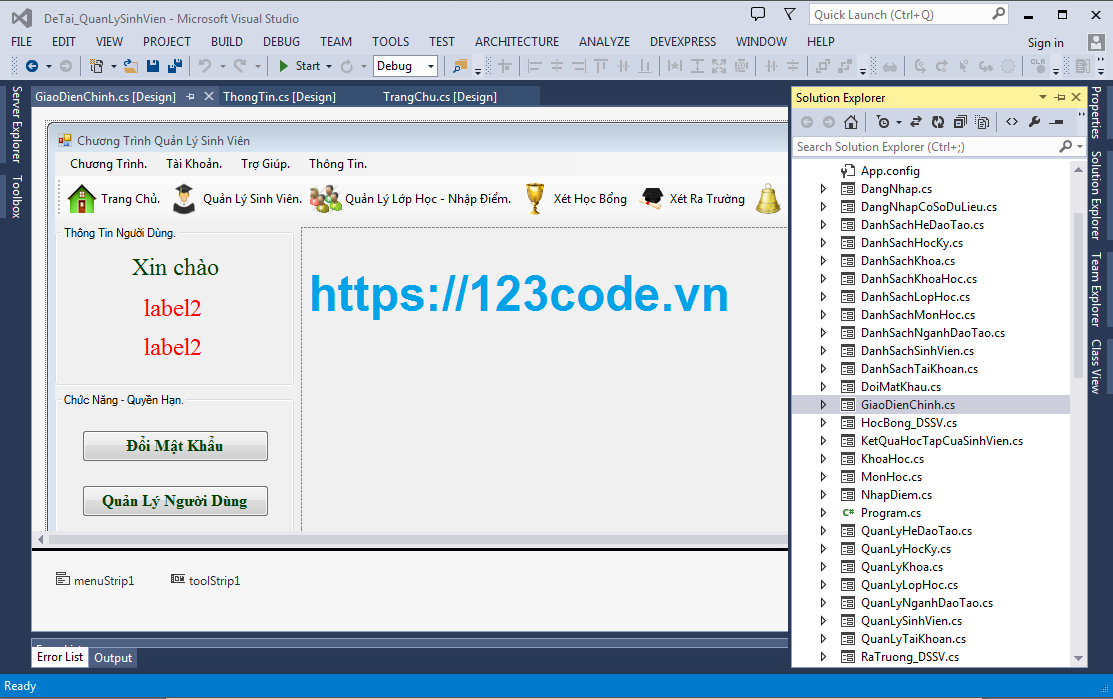Screen dimensions: 1113x699
Task: Click the Save icon in the main toolbar
Action: pyautogui.click(x=152, y=66)
